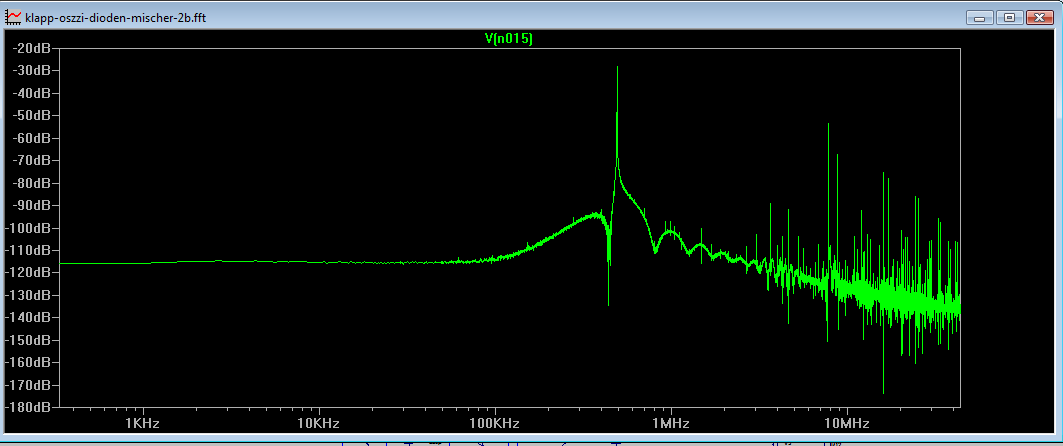This screenshot has height=446, width=1063.
Task: Click the -130dB axis label
Action: (28, 295)
